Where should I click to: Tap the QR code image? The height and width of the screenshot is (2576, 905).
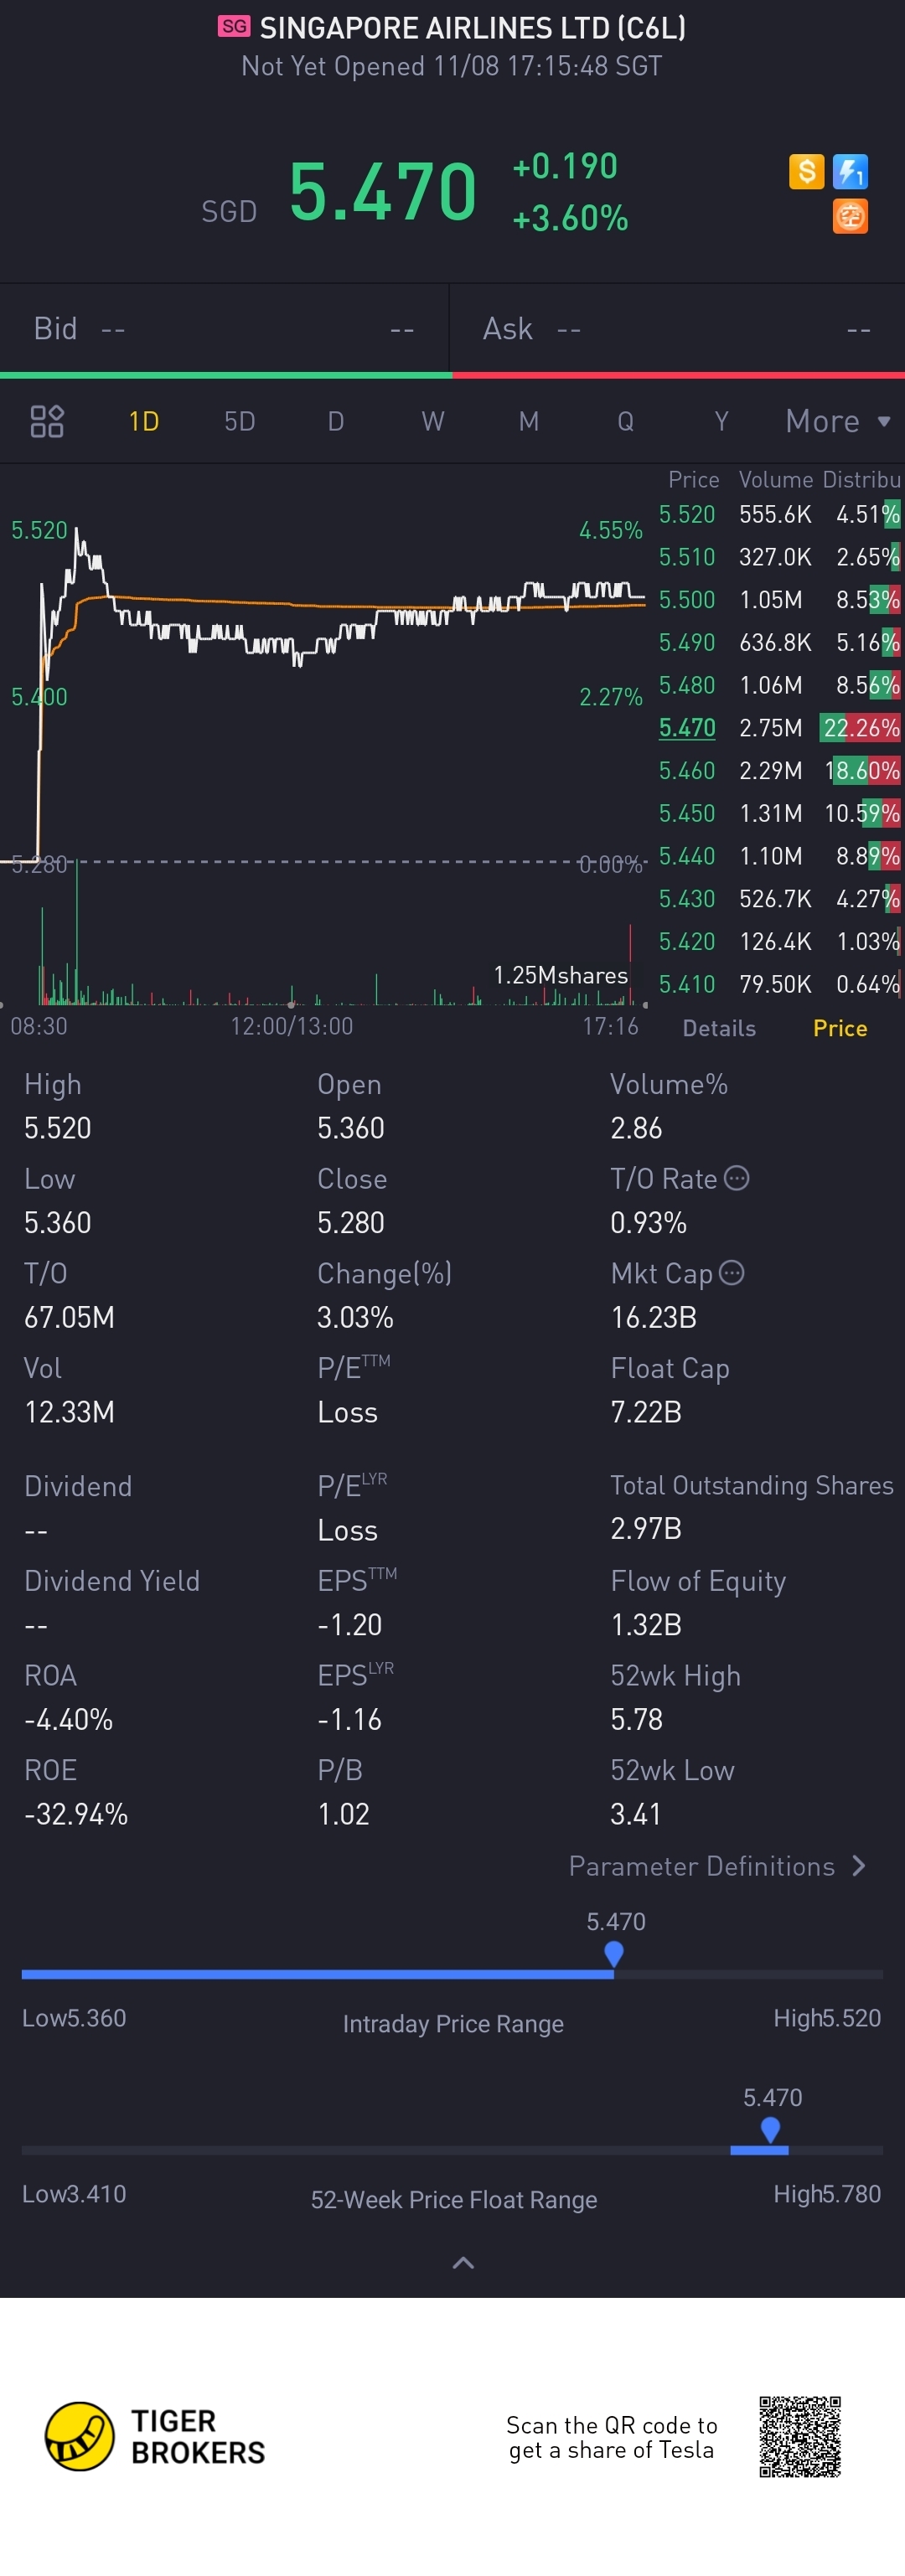tap(799, 2436)
